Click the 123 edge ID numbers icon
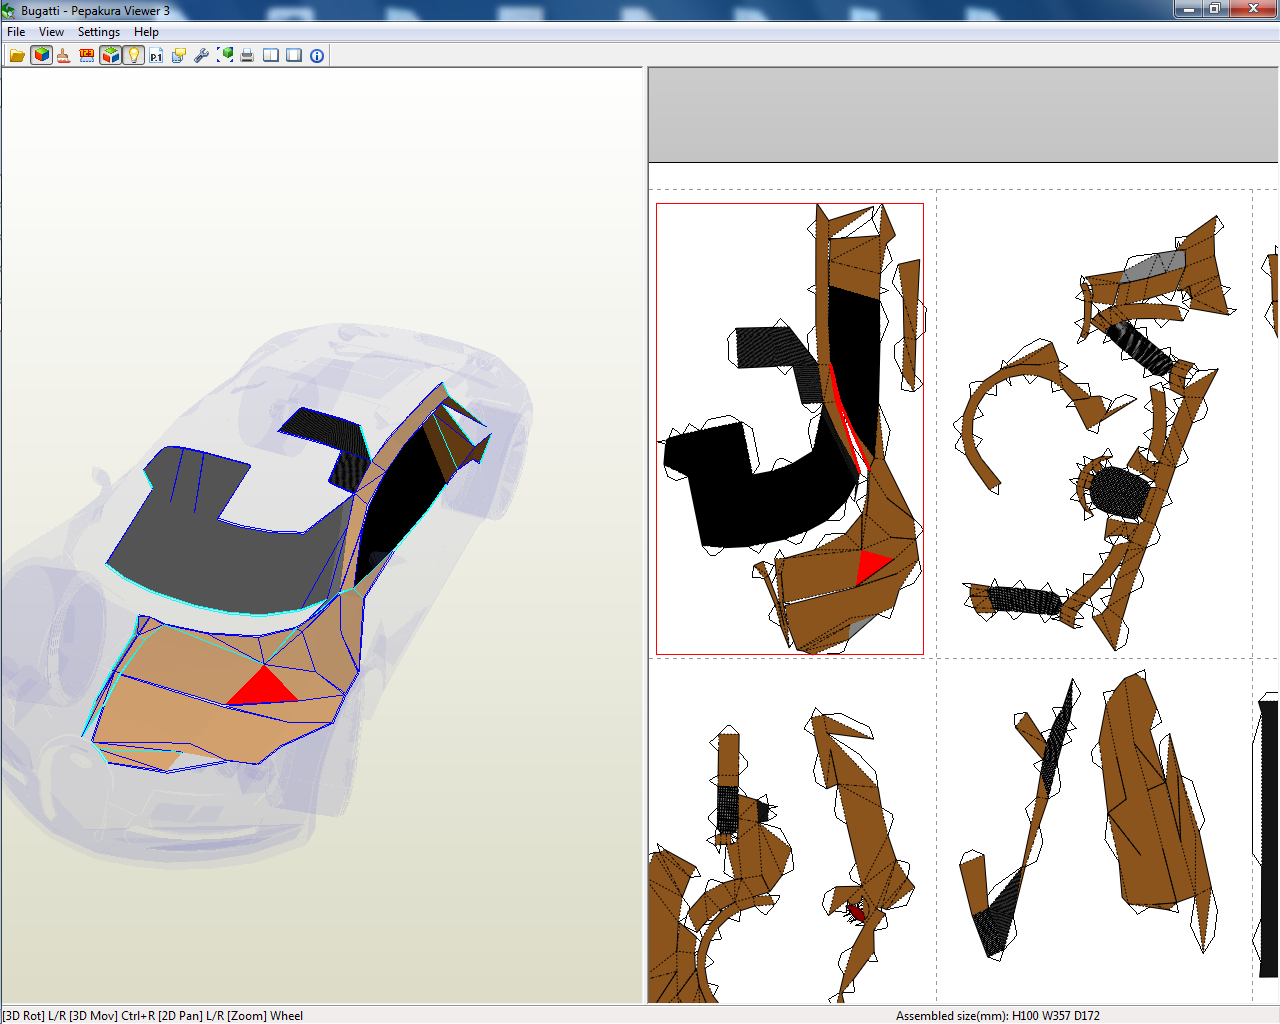The height and width of the screenshot is (1024, 1280). coord(86,55)
